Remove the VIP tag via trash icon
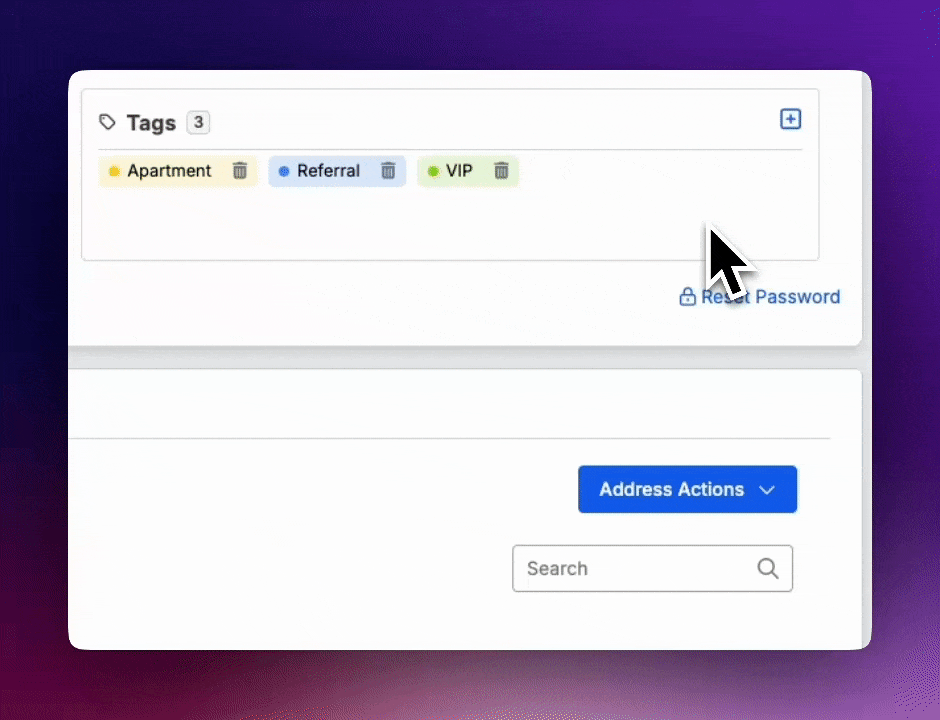The image size is (940, 720). 501,171
